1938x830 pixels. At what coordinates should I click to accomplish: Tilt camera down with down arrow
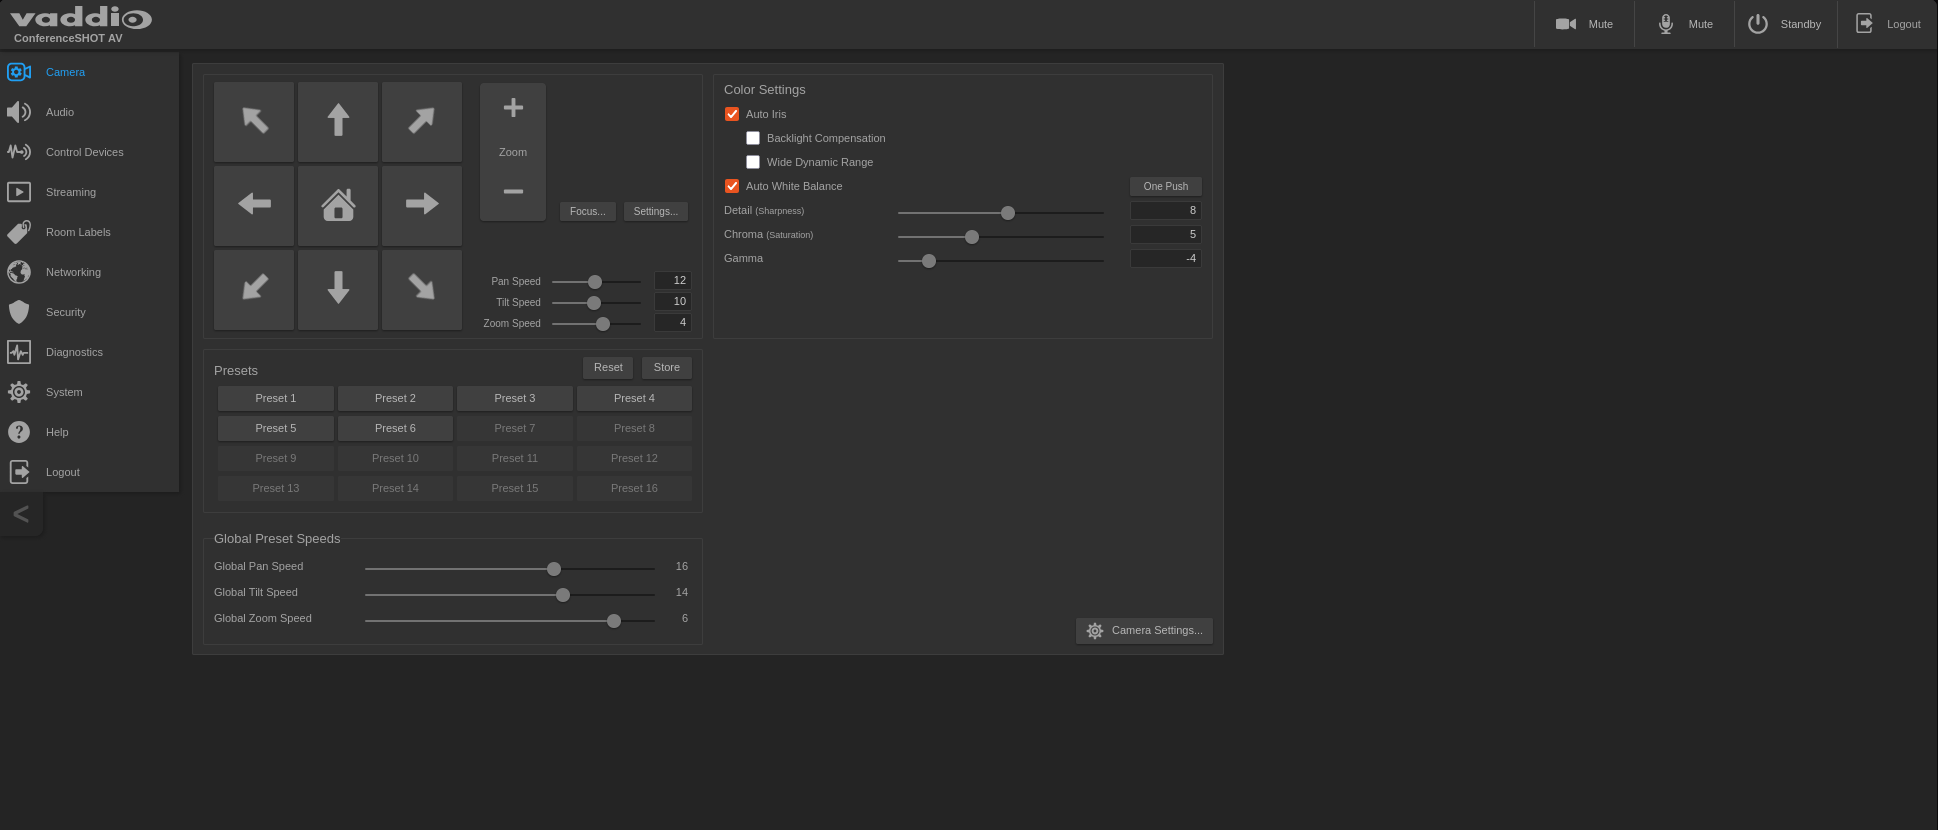tap(338, 290)
